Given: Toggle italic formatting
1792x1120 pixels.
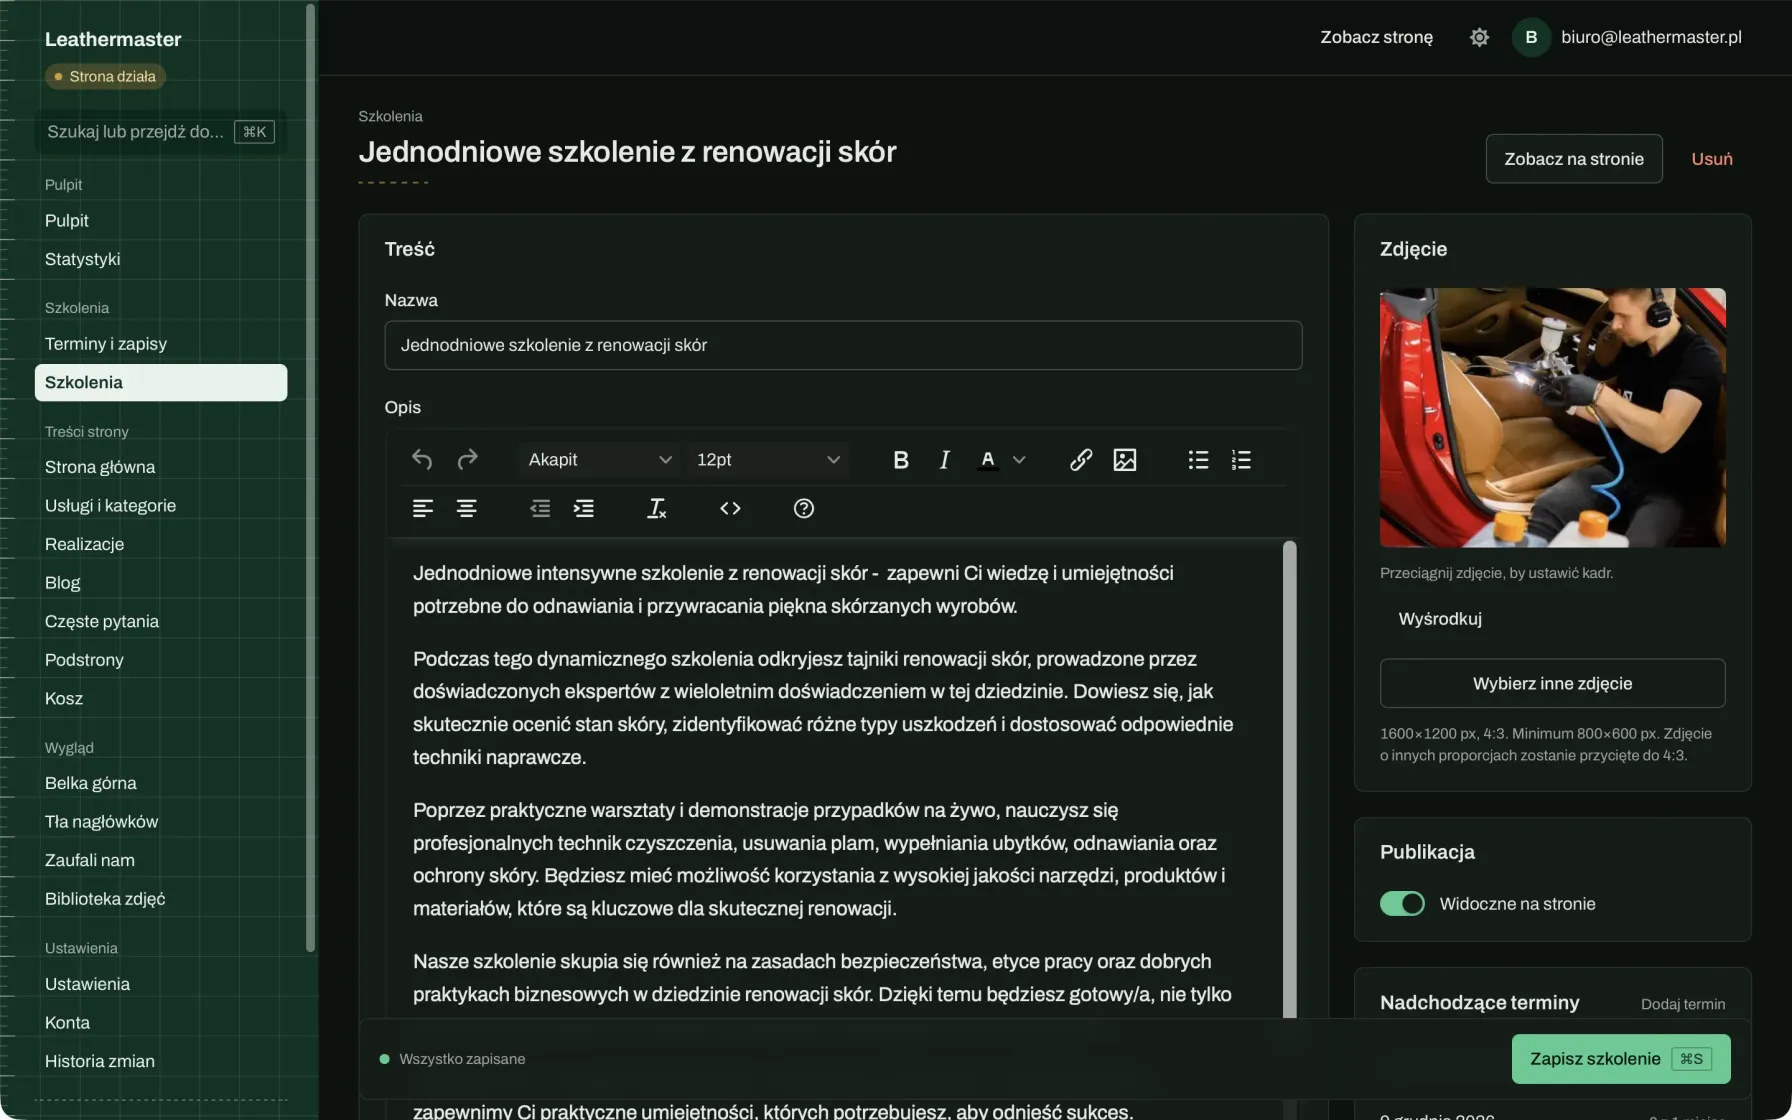Looking at the screenshot, I should 944,460.
